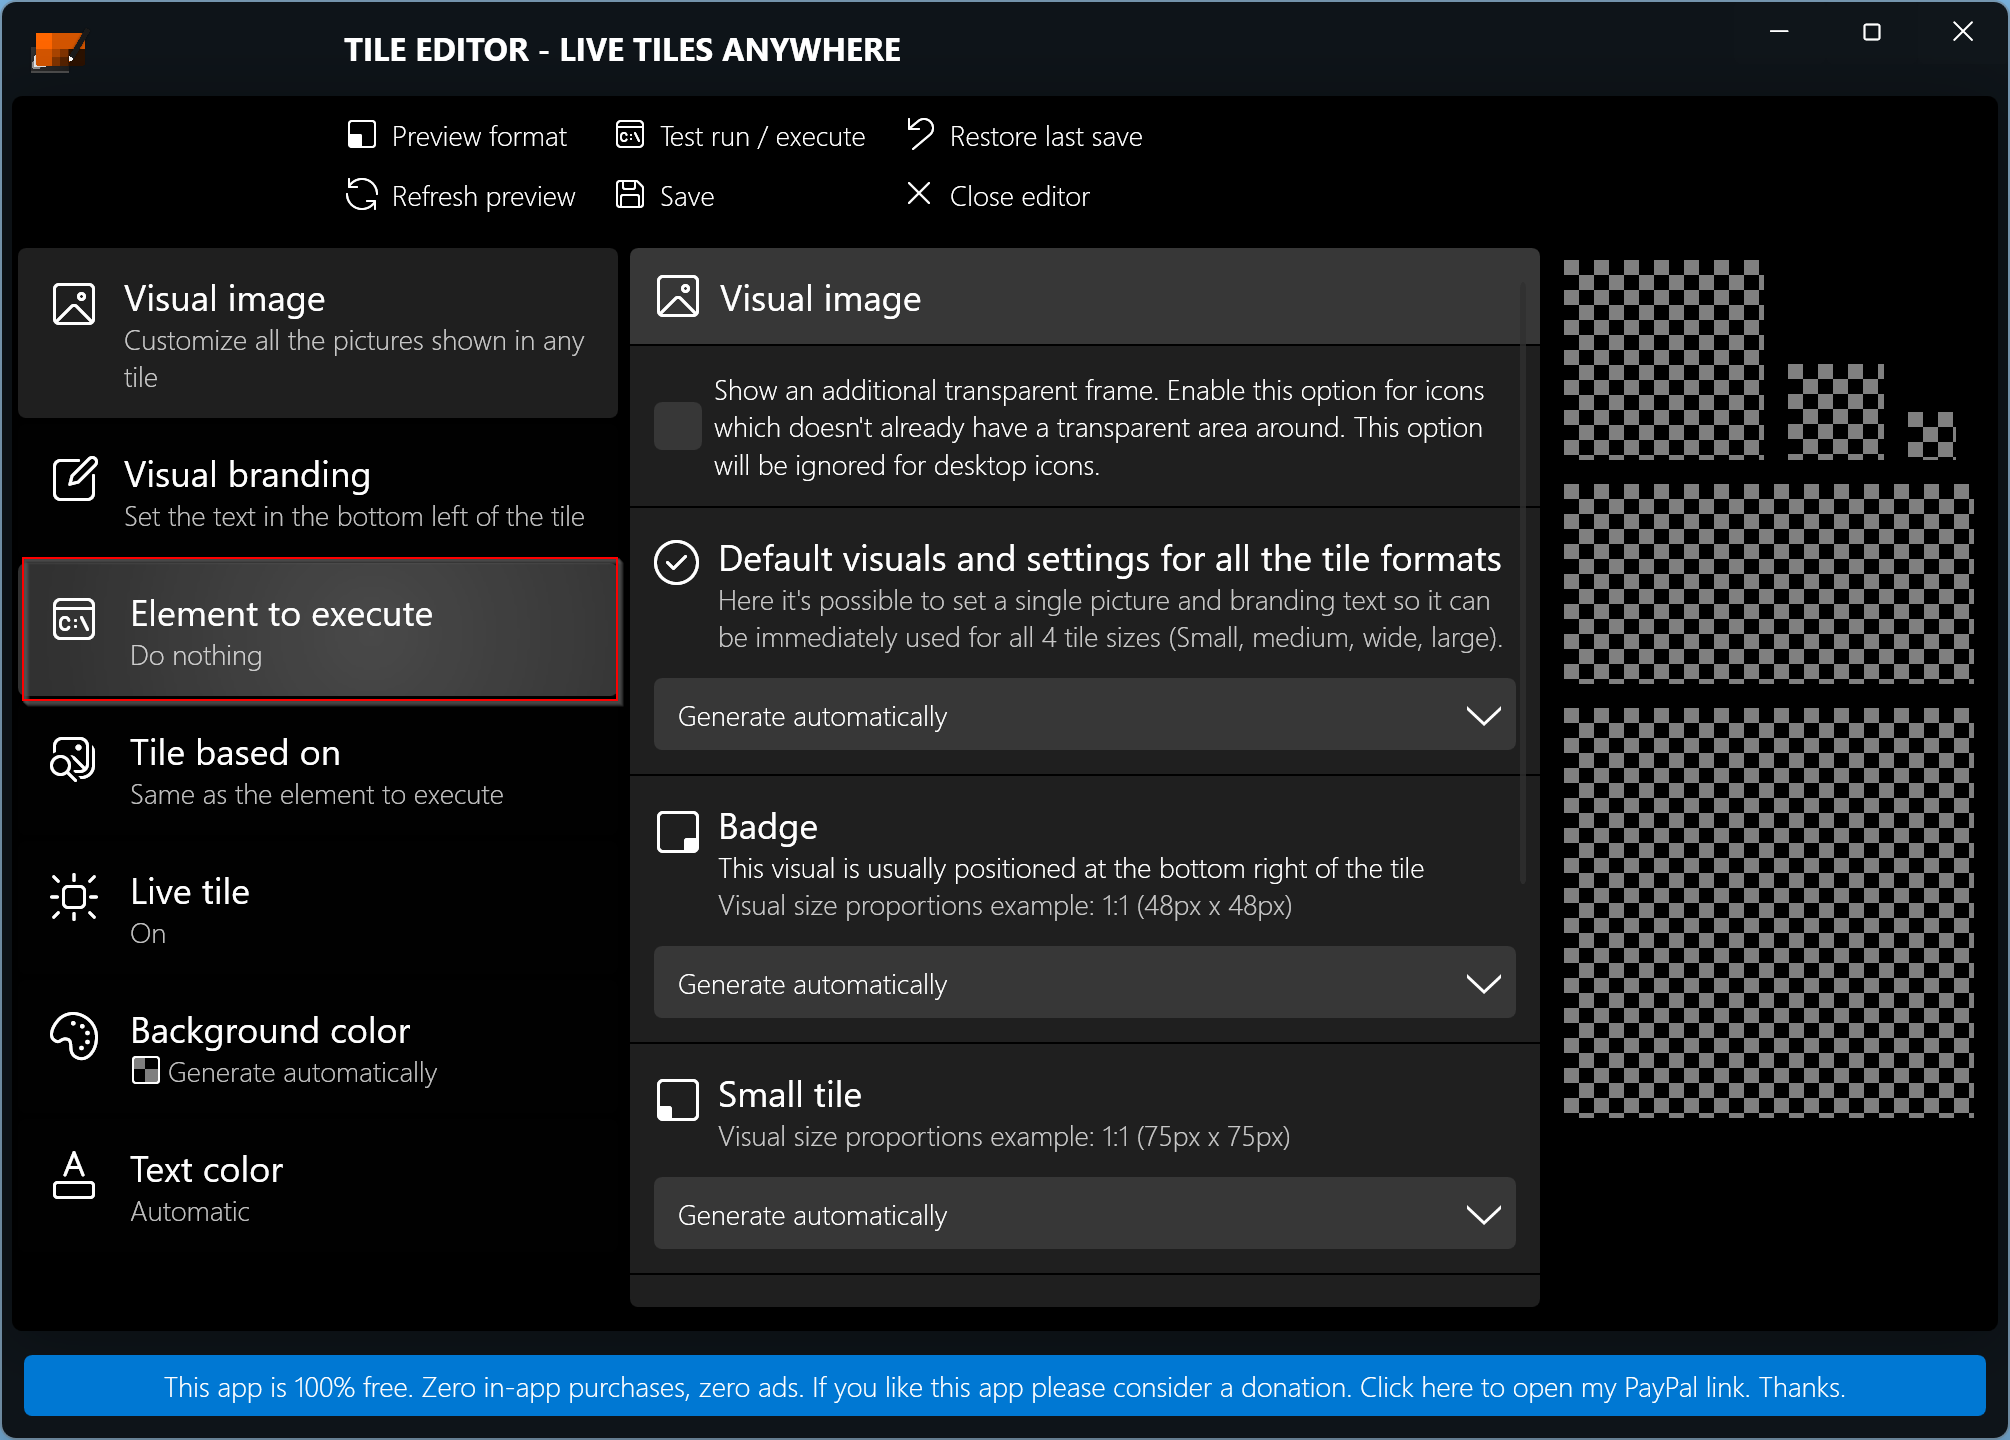
Task: Click the Restore last save arrow icon
Action: tap(920, 133)
